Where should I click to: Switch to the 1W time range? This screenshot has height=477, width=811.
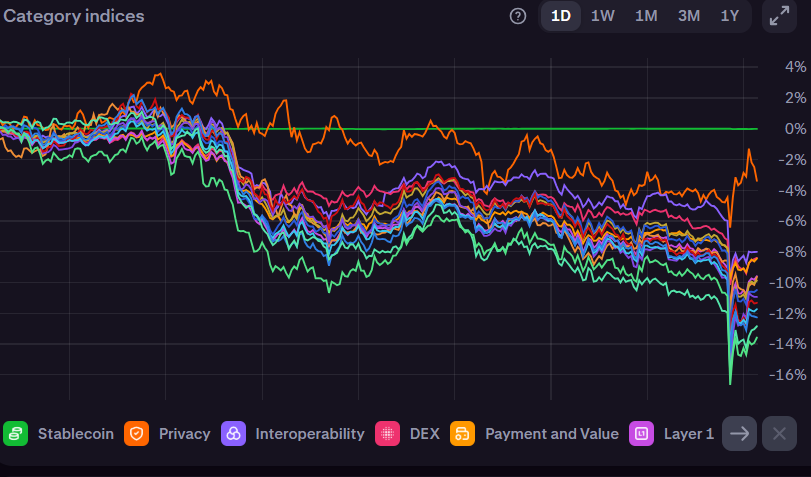point(603,16)
